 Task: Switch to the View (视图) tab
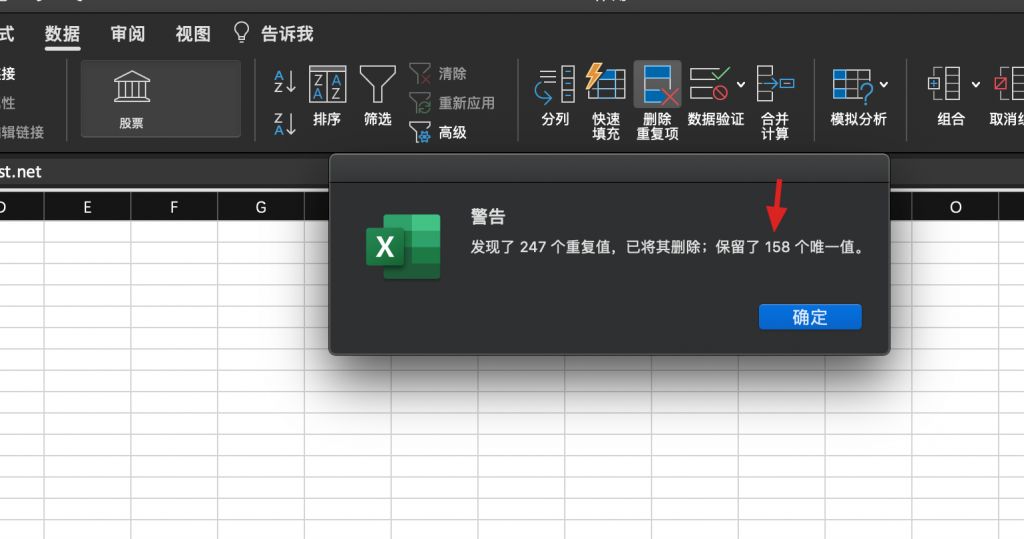click(x=193, y=34)
